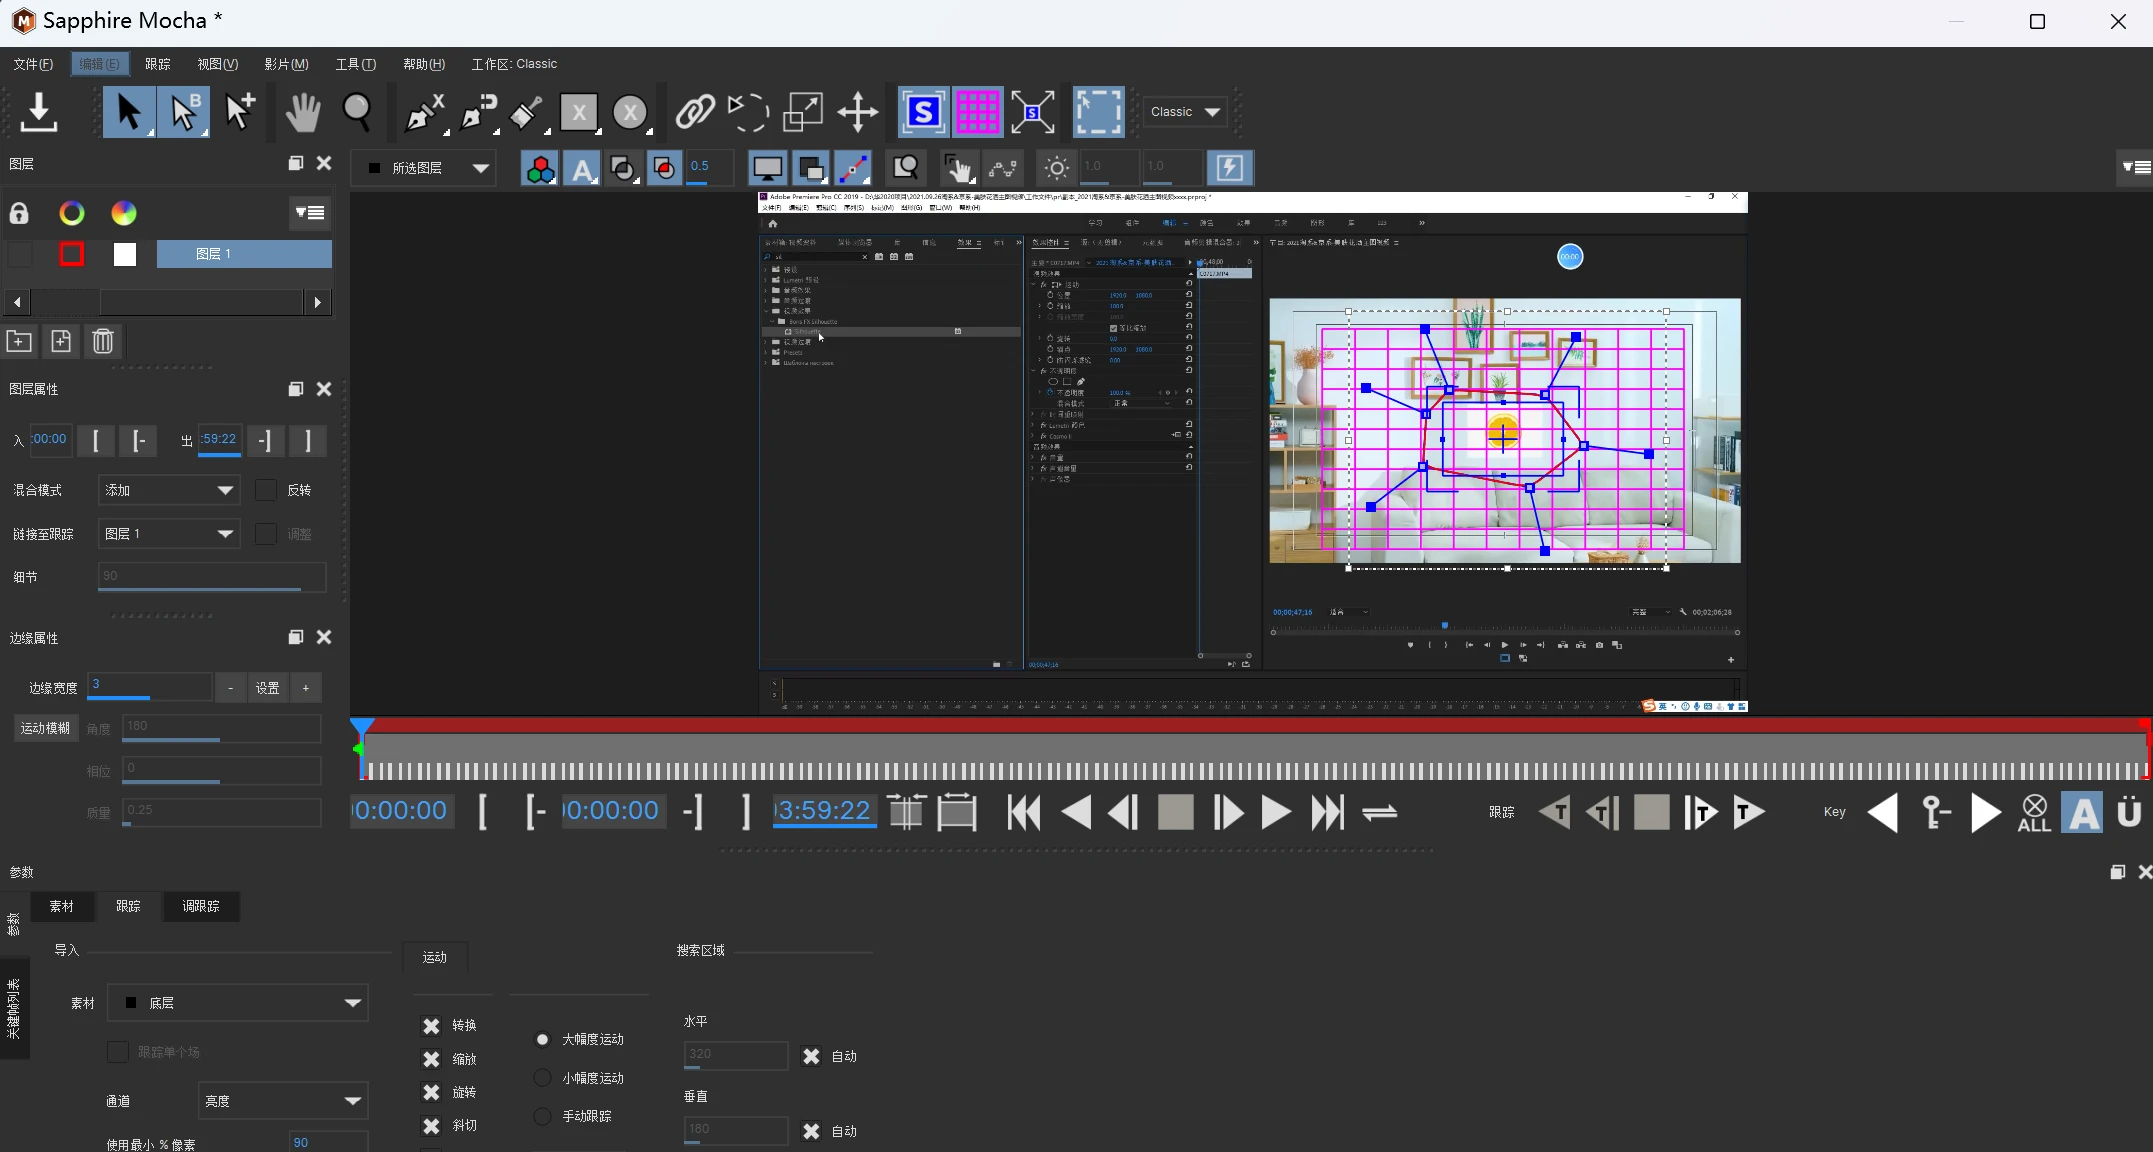The image size is (2153, 1152).
Task: Click the red layer outline color swatch
Action: (x=72, y=254)
